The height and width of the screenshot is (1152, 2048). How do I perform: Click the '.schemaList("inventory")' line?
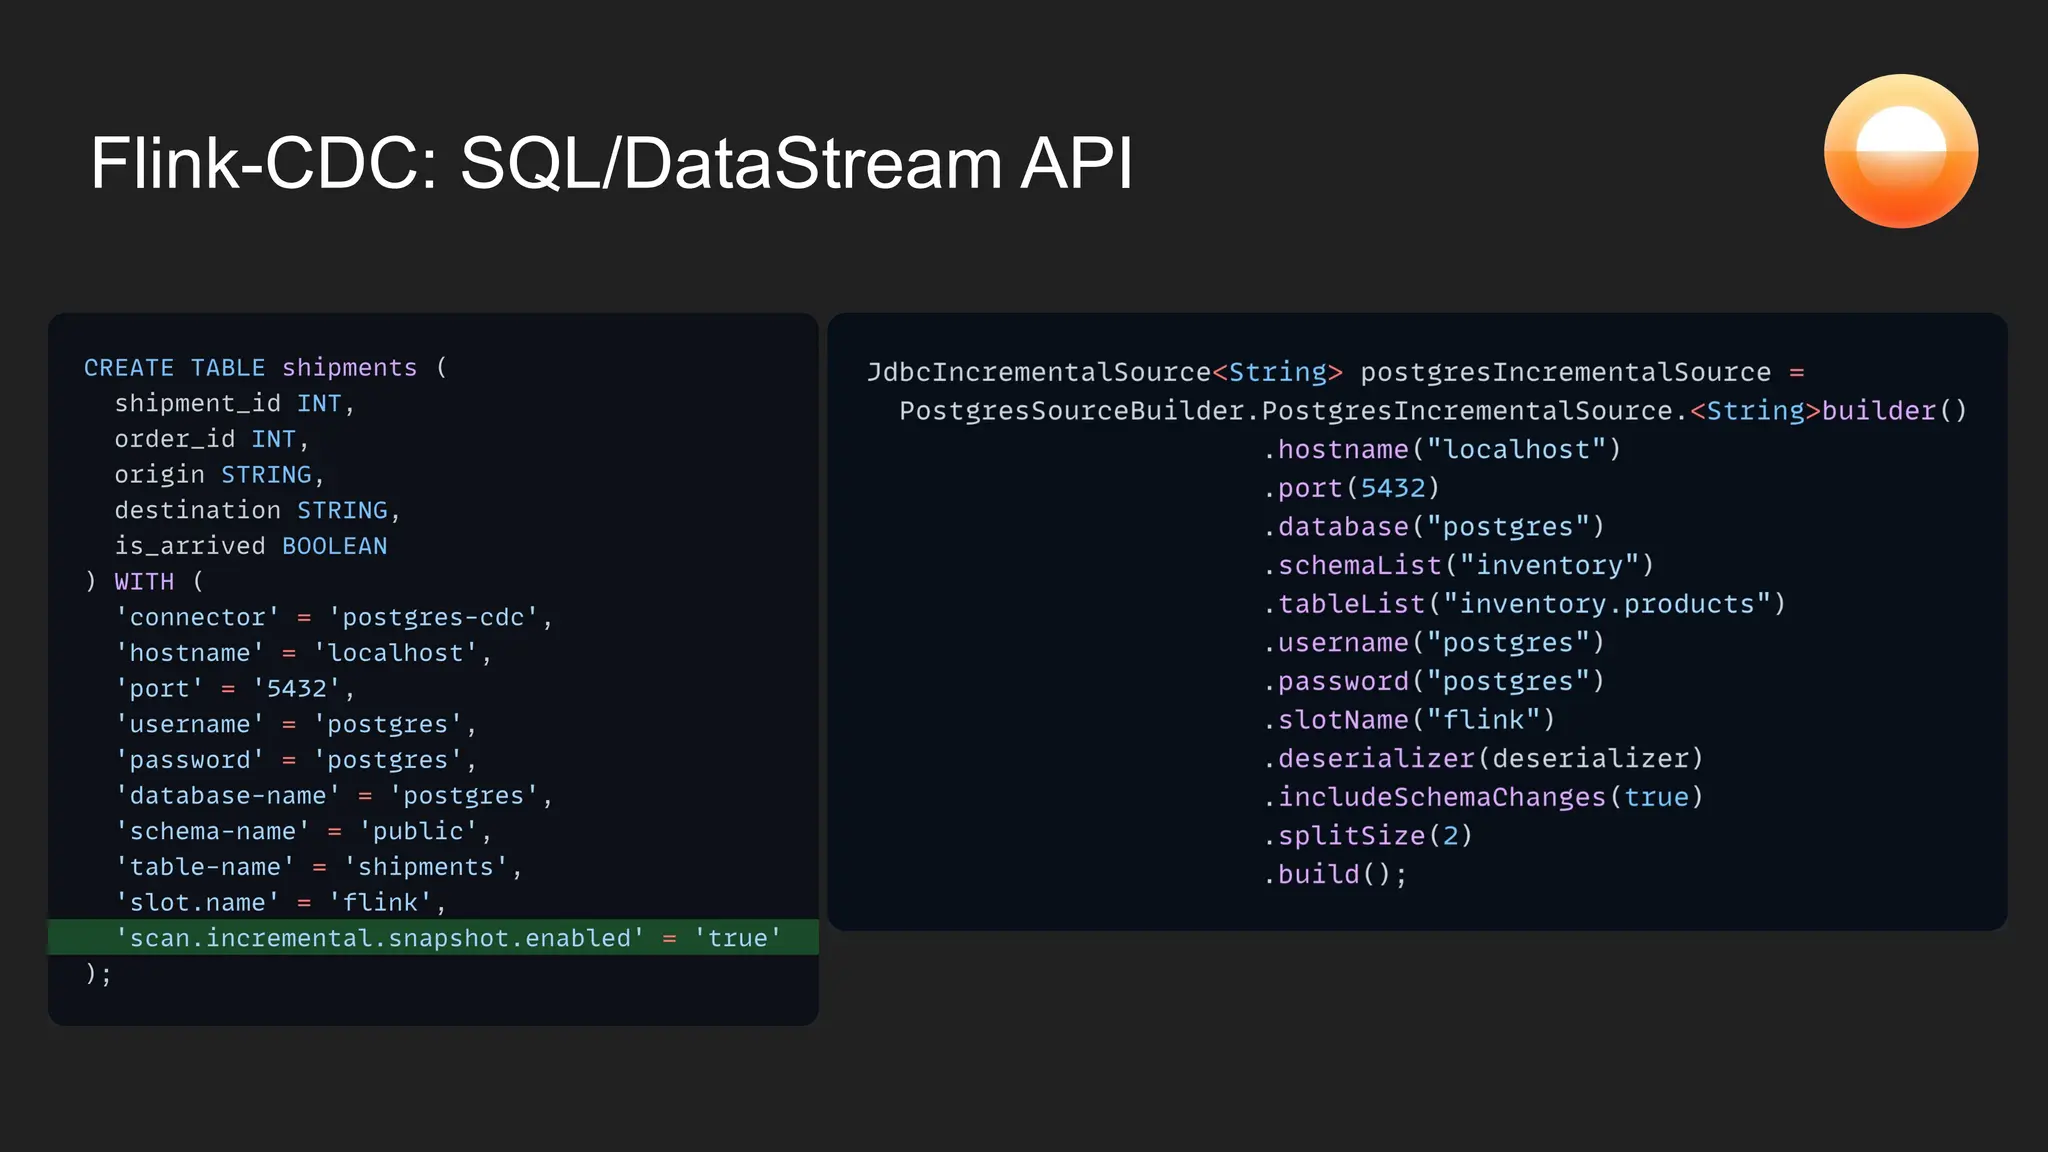click(1458, 566)
